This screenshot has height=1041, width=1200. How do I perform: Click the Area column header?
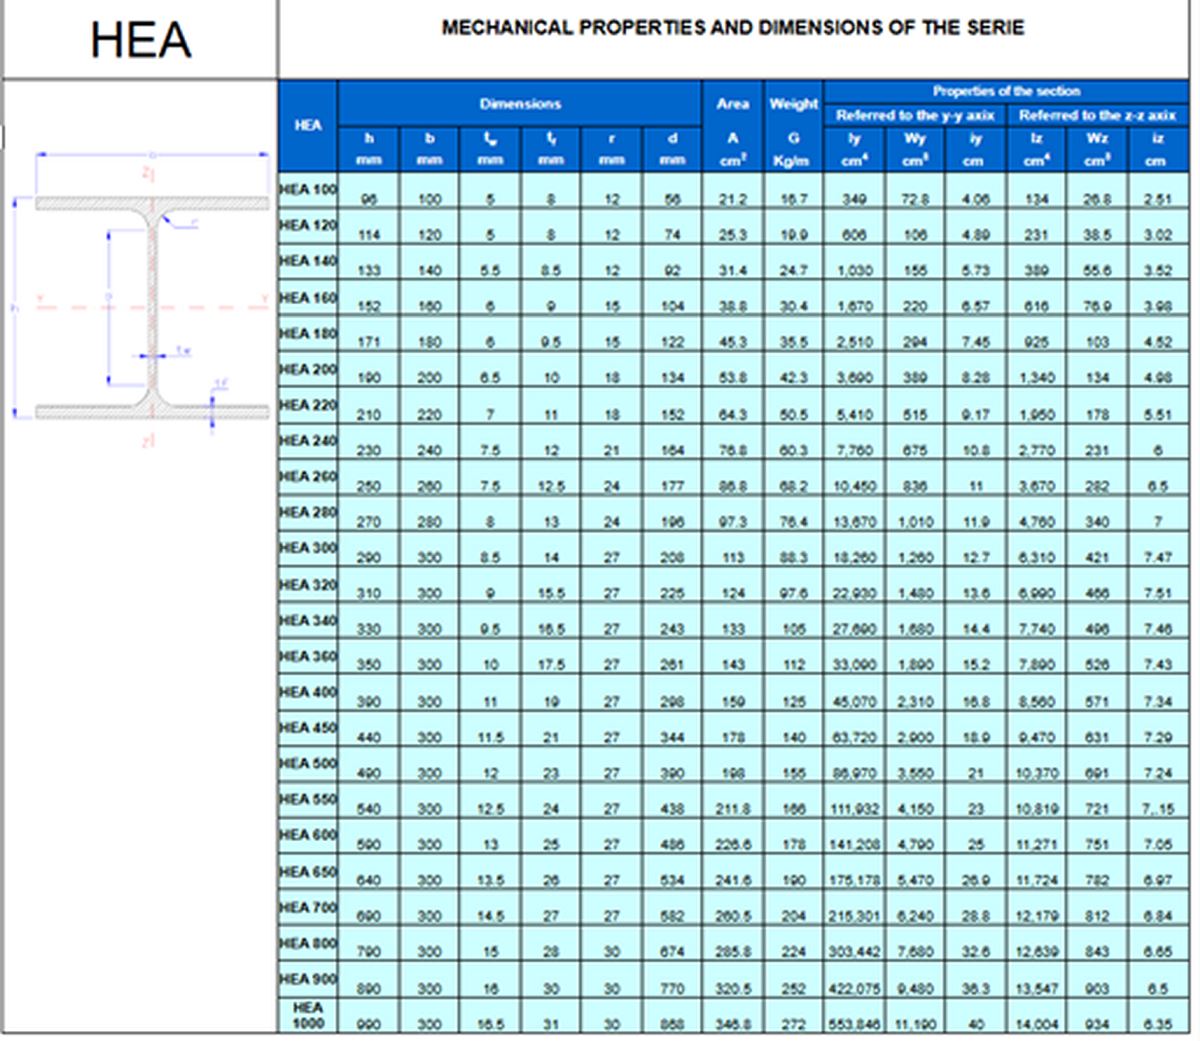click(732, 104)
